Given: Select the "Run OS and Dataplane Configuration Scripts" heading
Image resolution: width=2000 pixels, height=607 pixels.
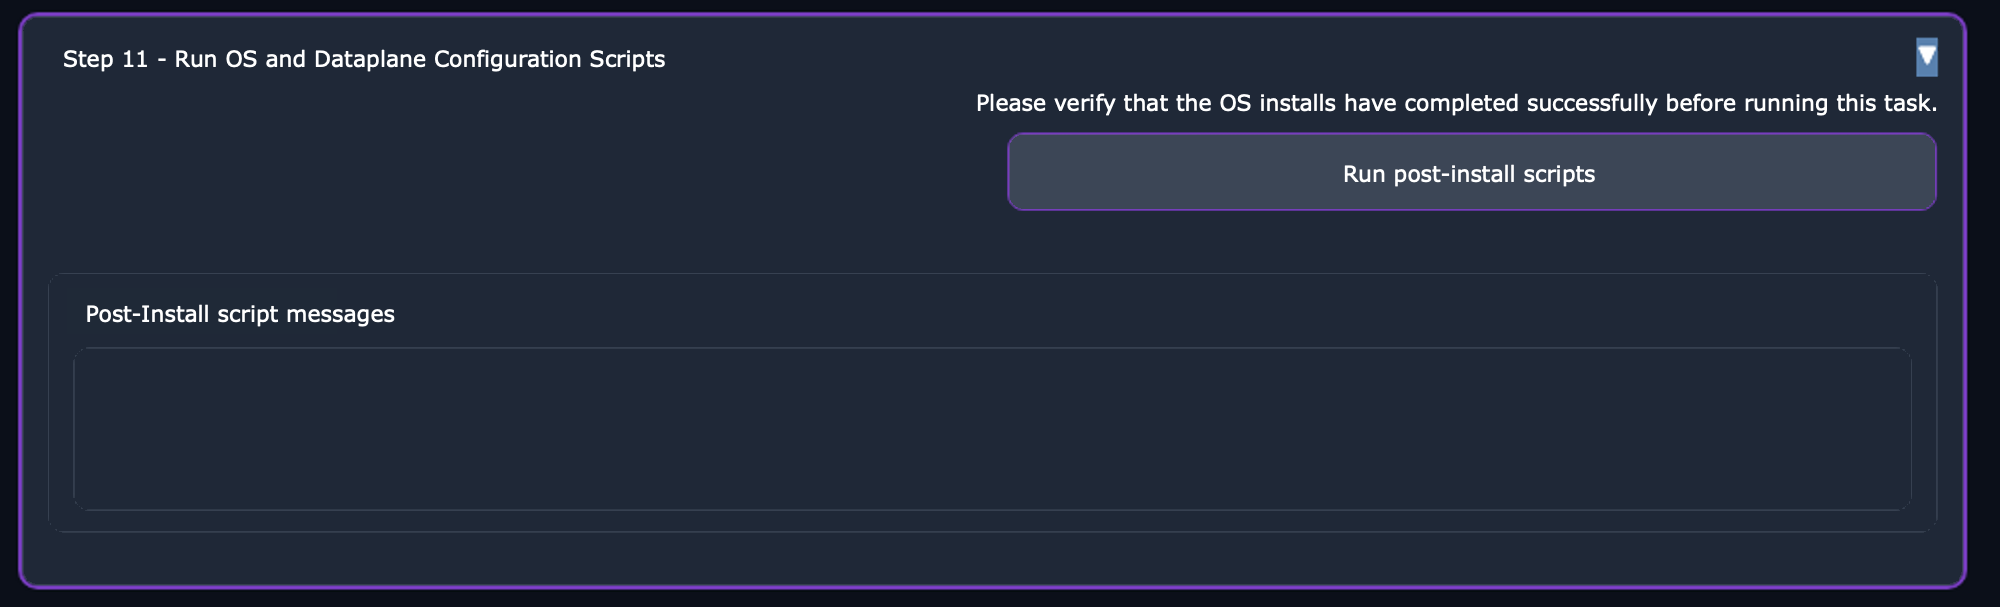Looking at the screenshot, I should [419, 59].
